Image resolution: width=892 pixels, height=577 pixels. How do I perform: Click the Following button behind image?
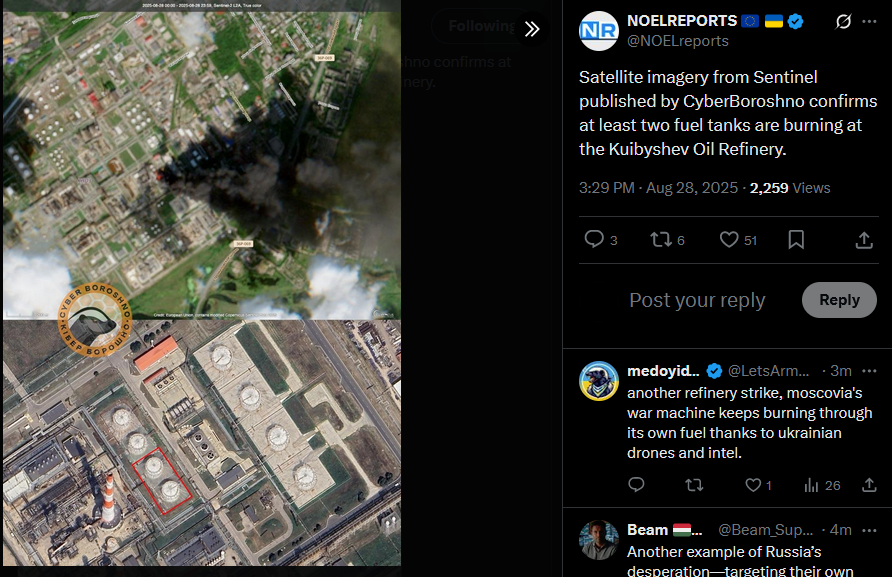[481, 26]
